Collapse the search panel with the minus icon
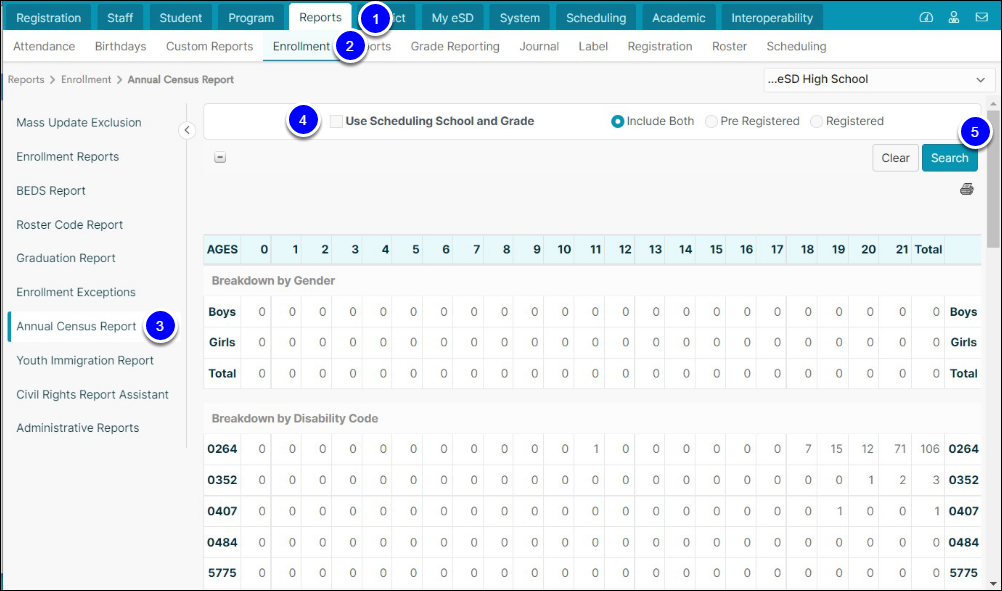The image size is (1002, 591). click(x=220, y=157)
